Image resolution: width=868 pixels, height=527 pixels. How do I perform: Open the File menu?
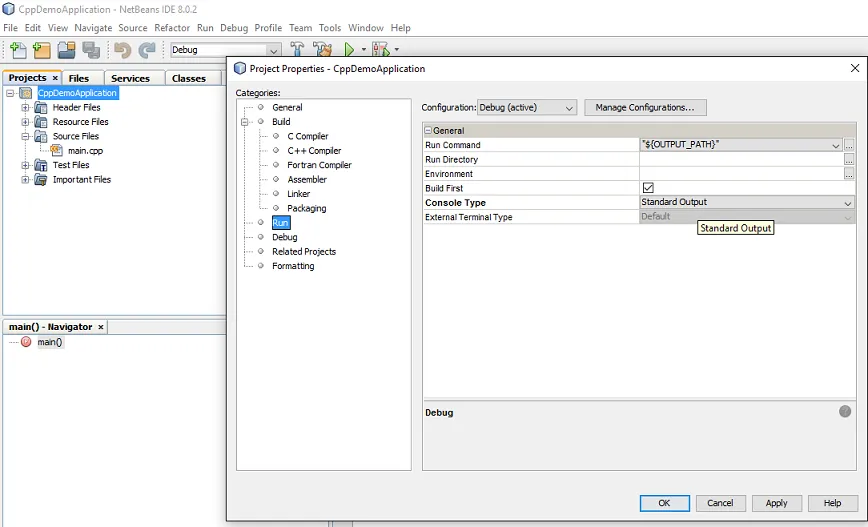tap(11, 28)
